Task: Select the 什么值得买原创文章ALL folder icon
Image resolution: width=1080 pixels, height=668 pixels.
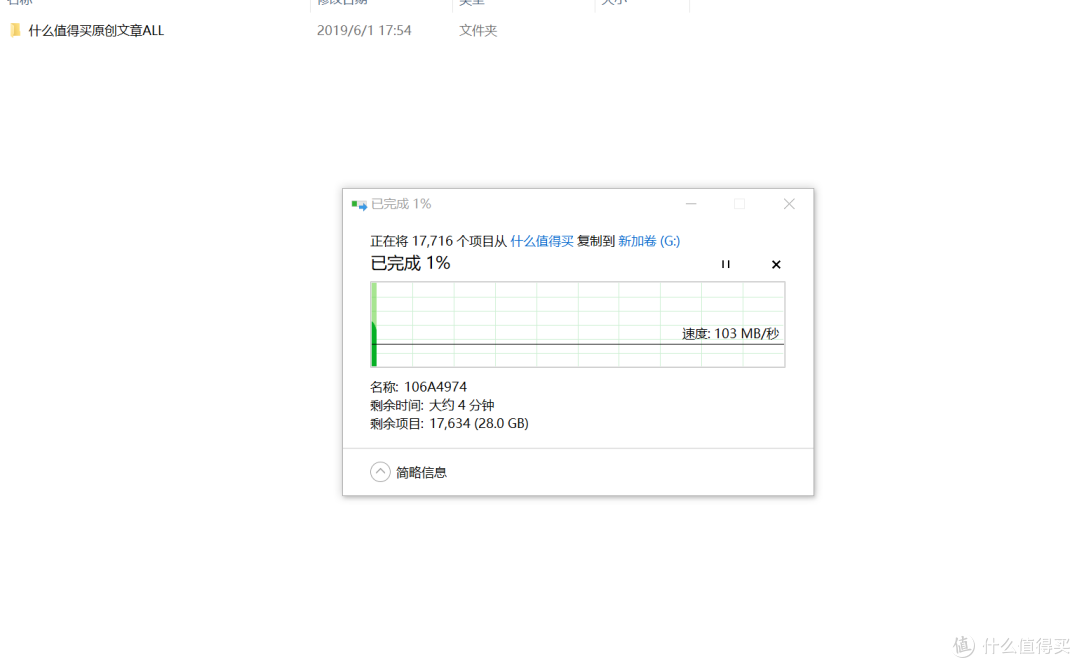Action: click(15, 30)
